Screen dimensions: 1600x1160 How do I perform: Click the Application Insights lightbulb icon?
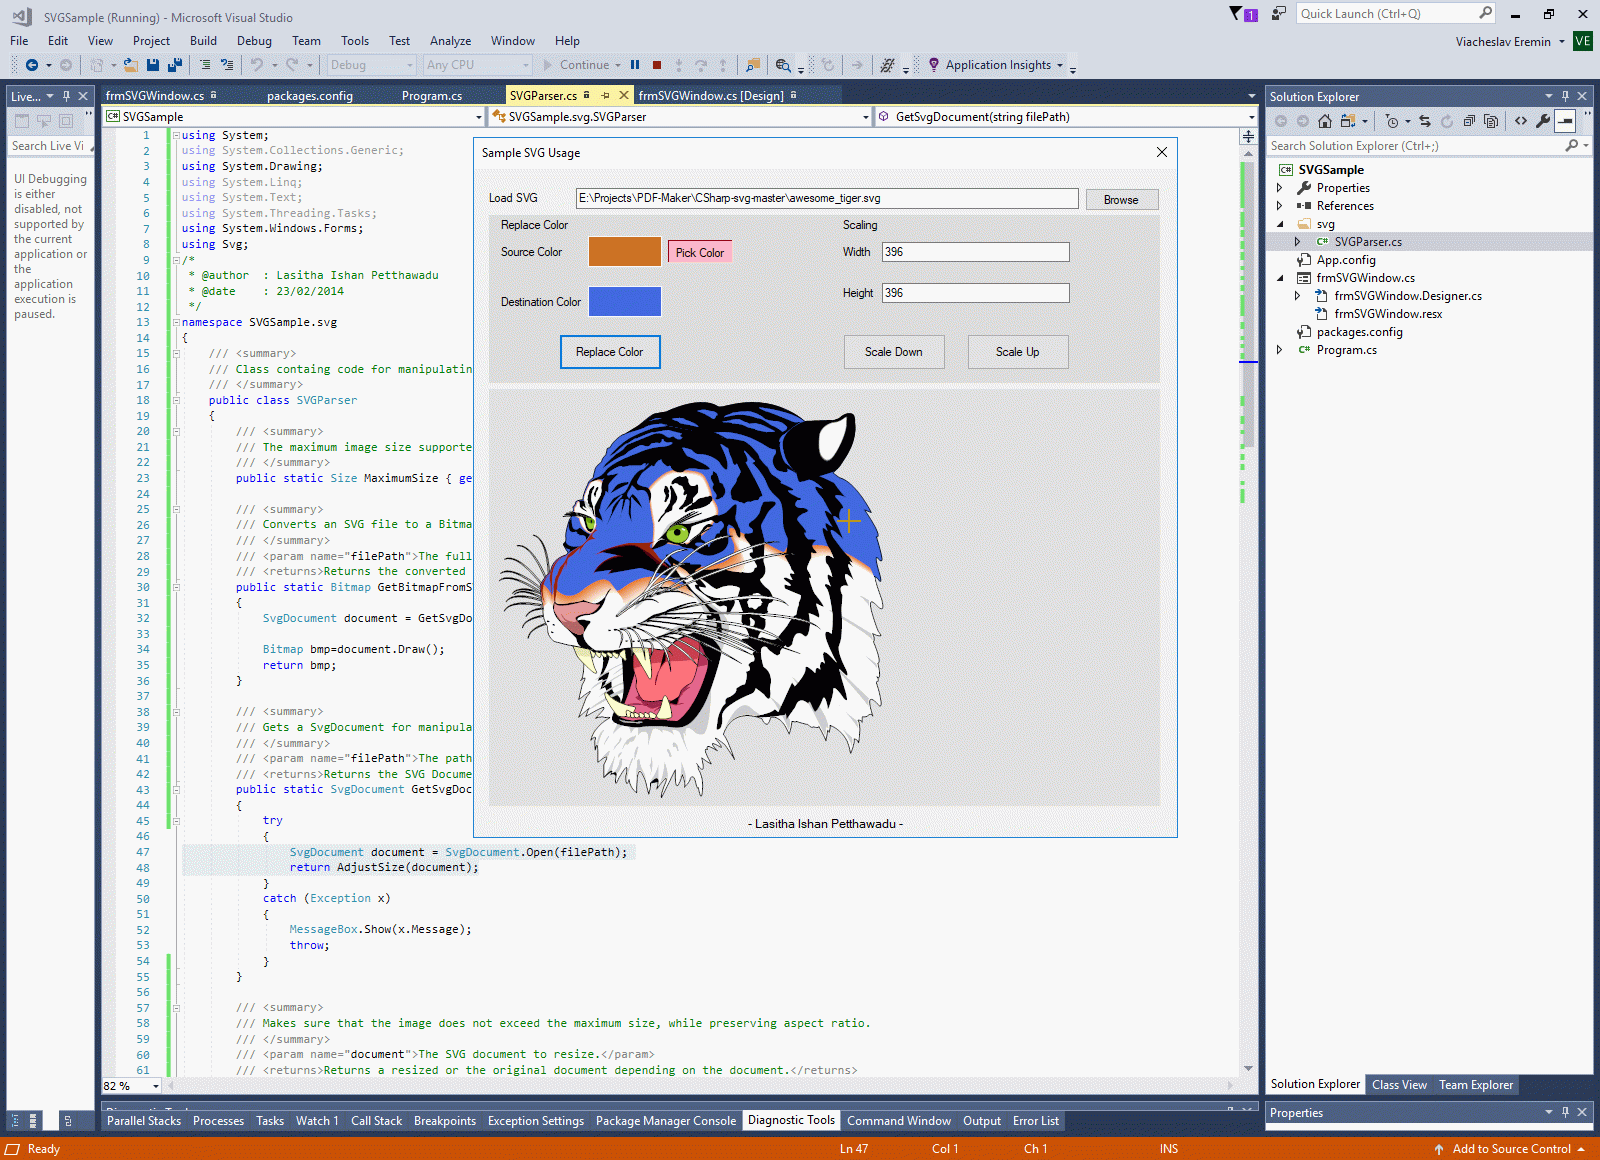point(934,65)
